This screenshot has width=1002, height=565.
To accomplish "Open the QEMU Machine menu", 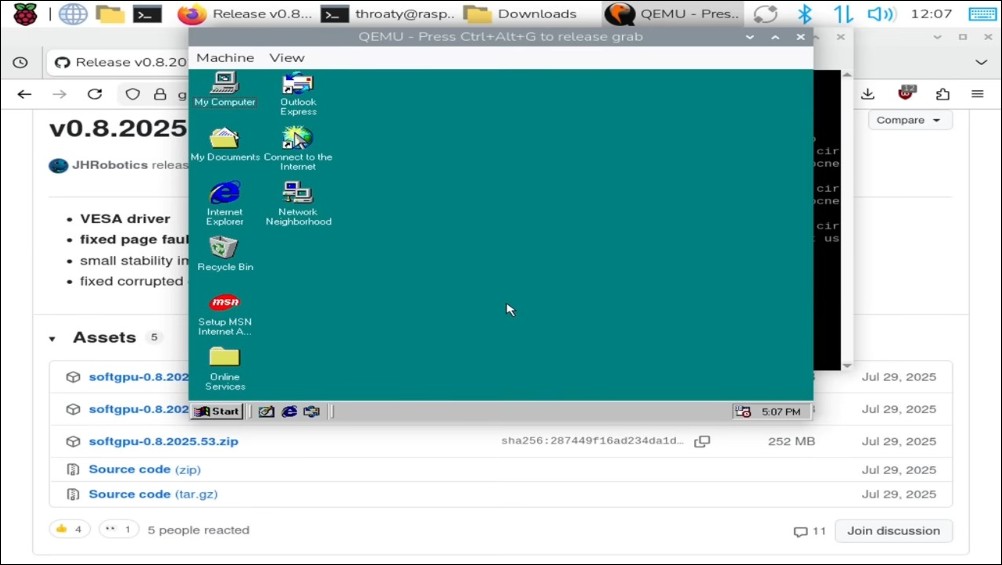I will 225,58.
